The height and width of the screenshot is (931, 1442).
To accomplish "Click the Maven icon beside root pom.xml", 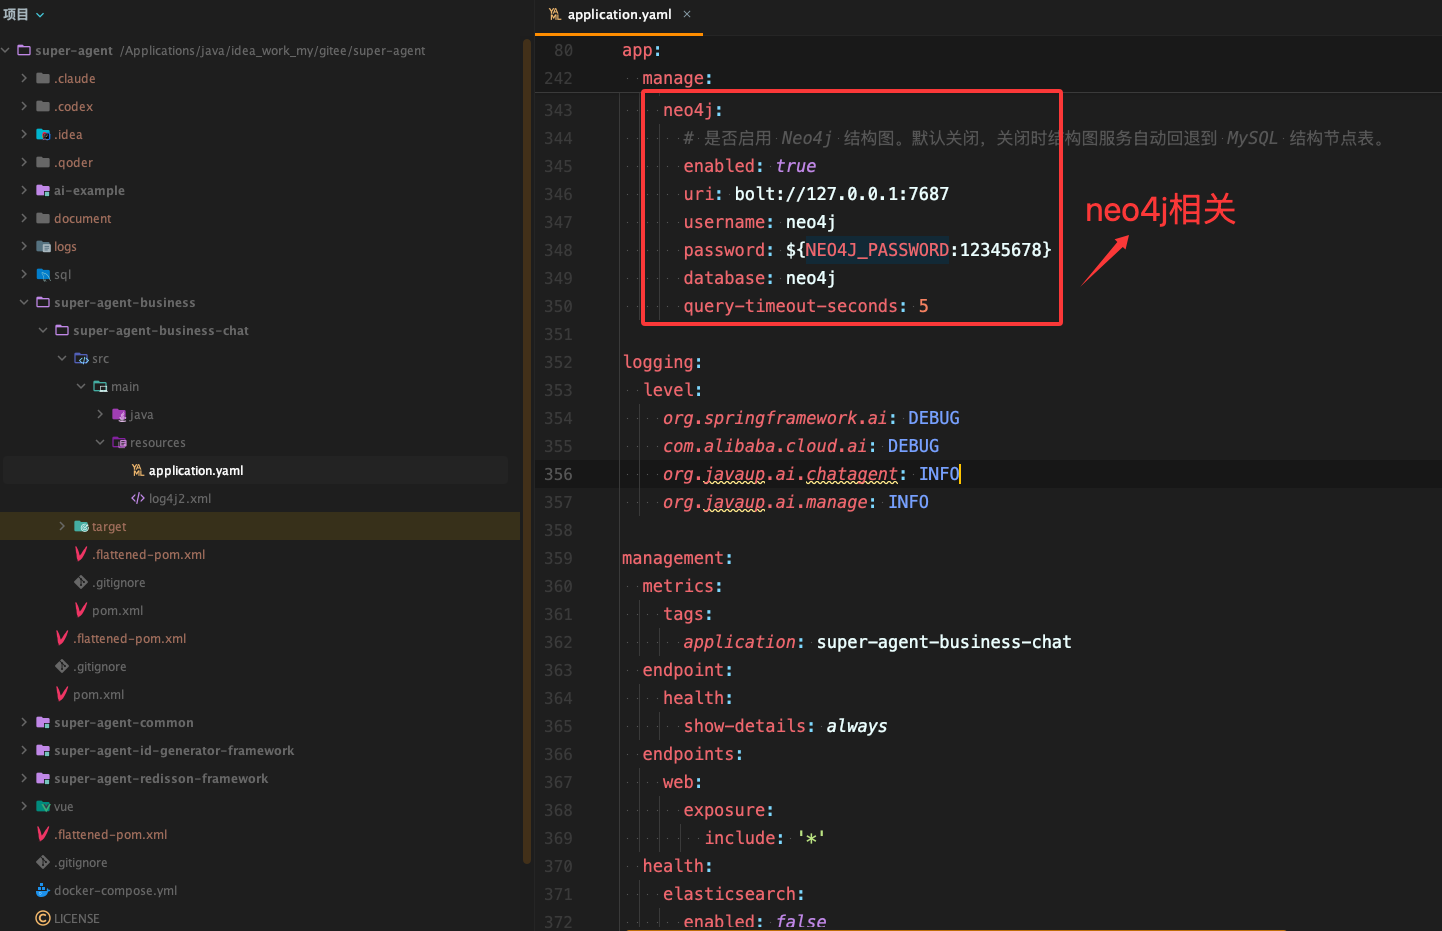I will [62, 694].
